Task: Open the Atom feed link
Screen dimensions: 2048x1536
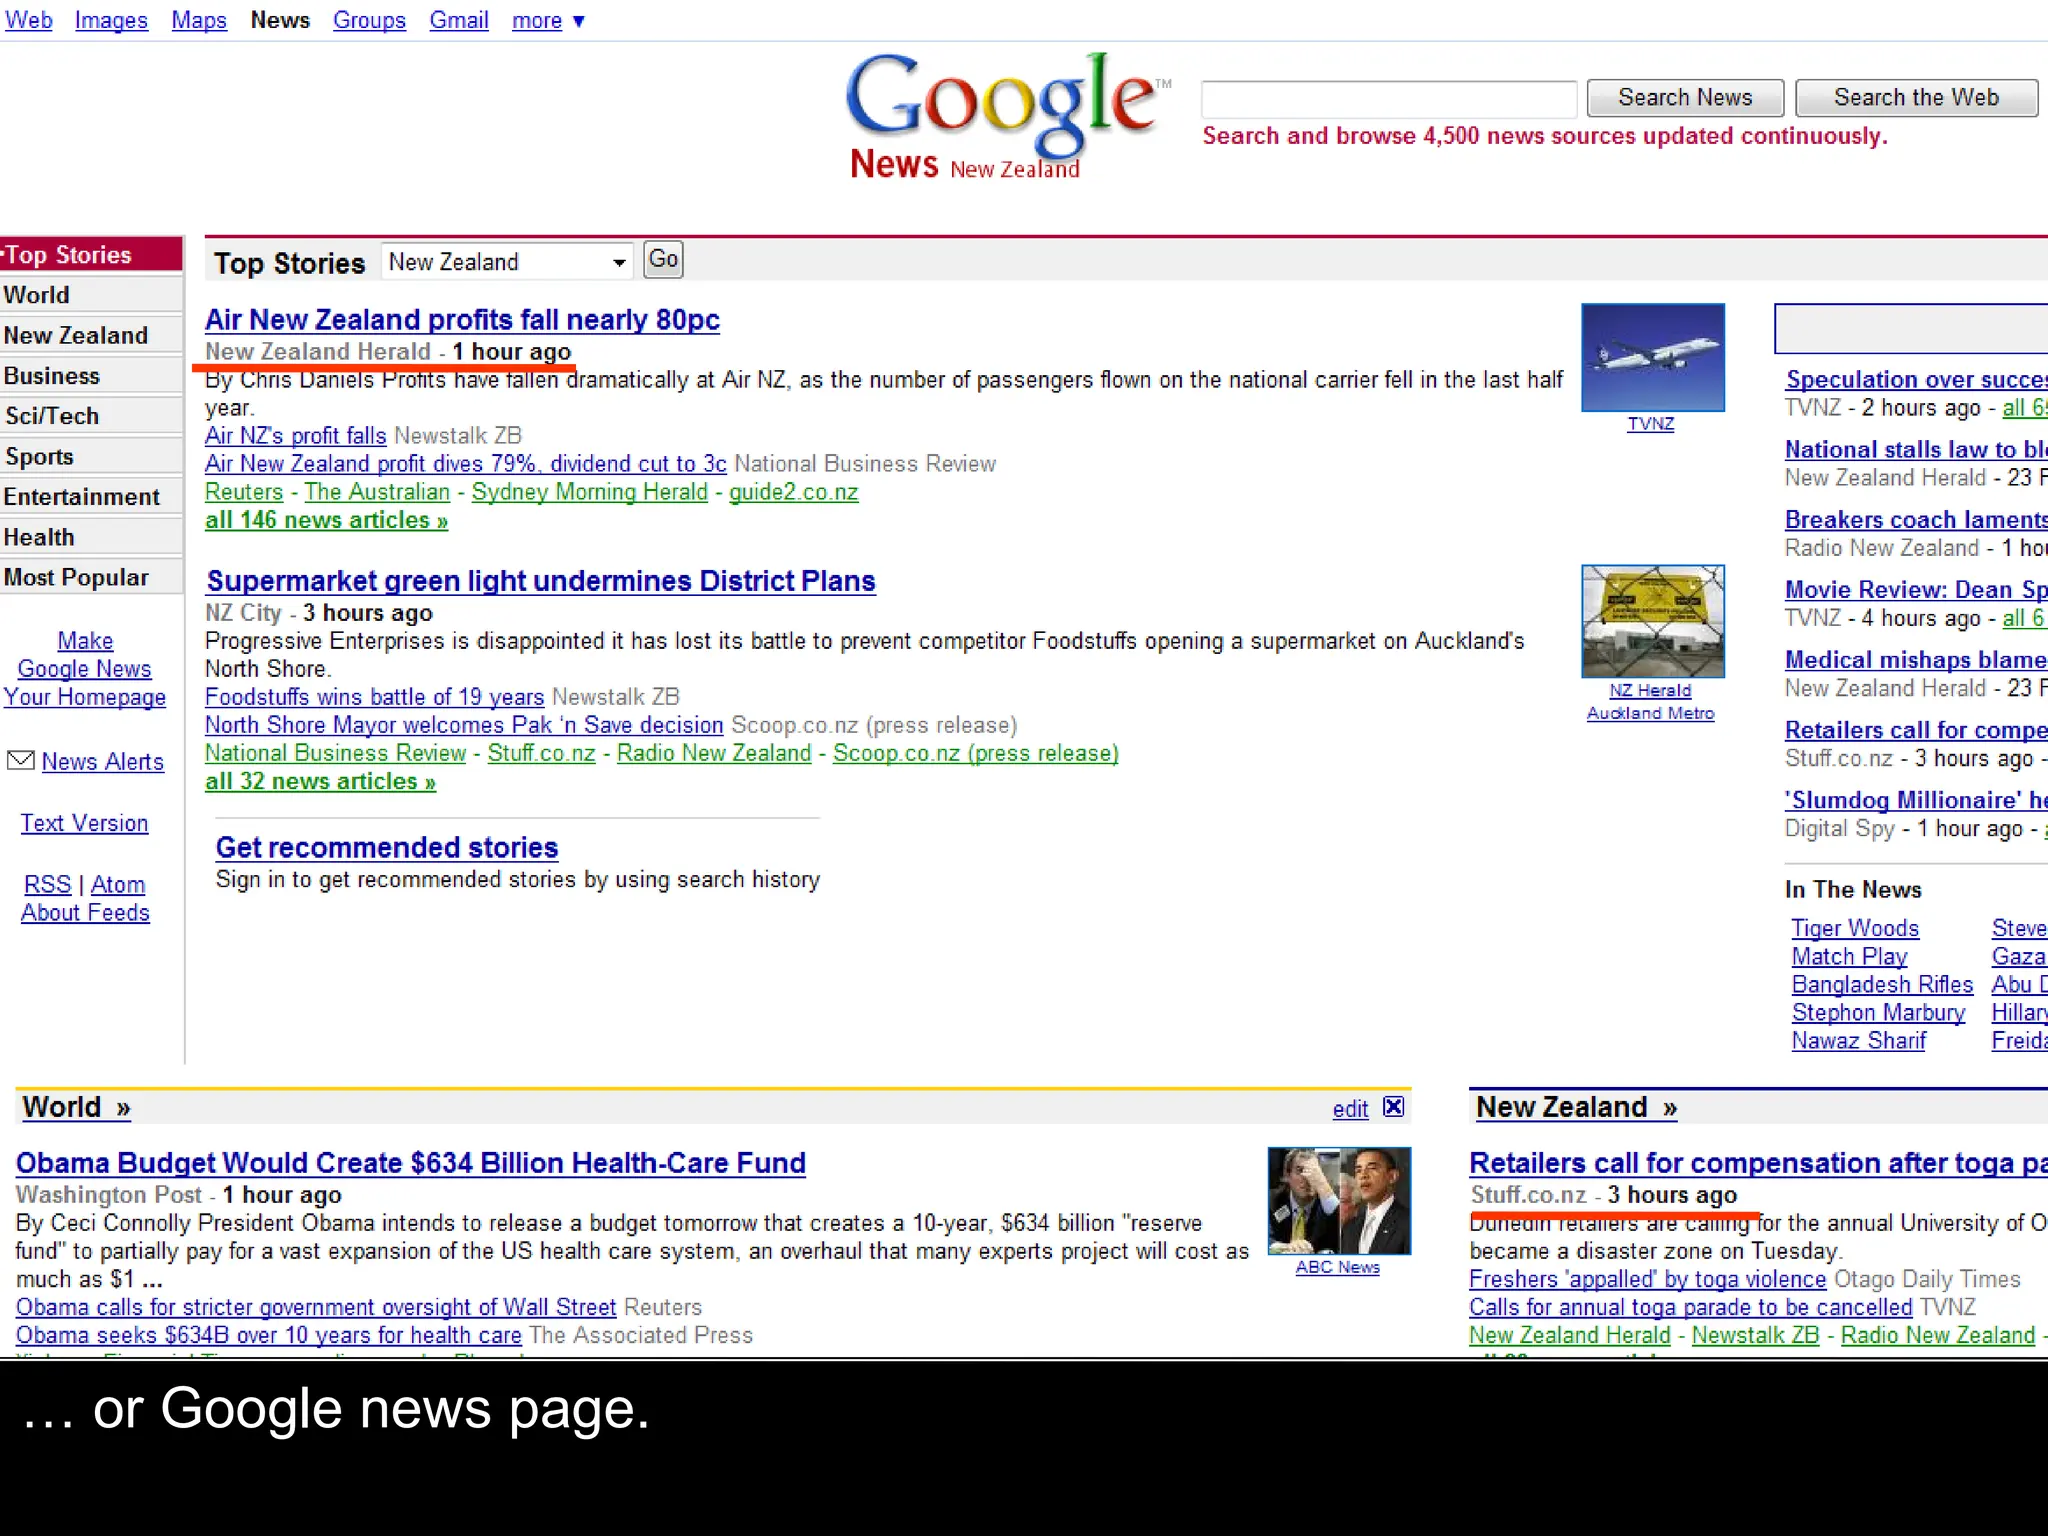Action: [x=118, y=885]
